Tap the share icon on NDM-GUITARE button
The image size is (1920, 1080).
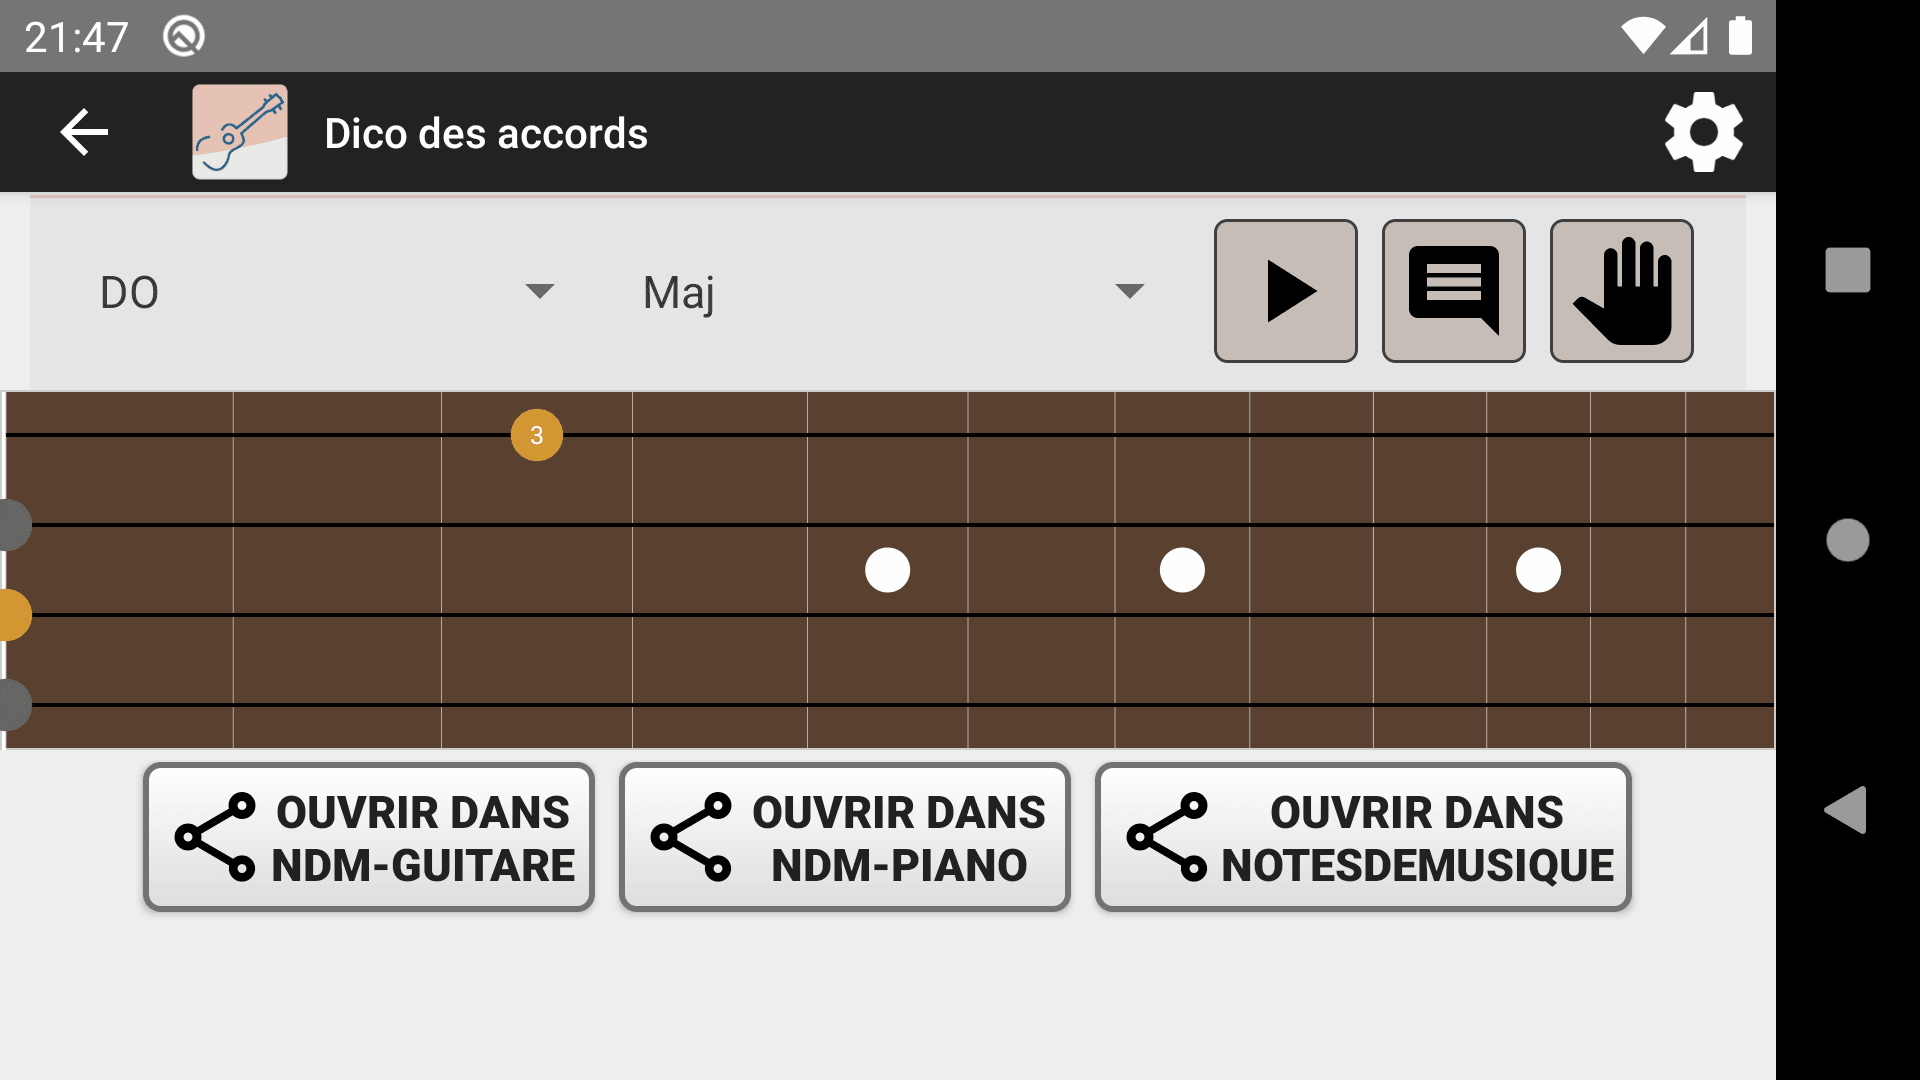pos(215,838)
